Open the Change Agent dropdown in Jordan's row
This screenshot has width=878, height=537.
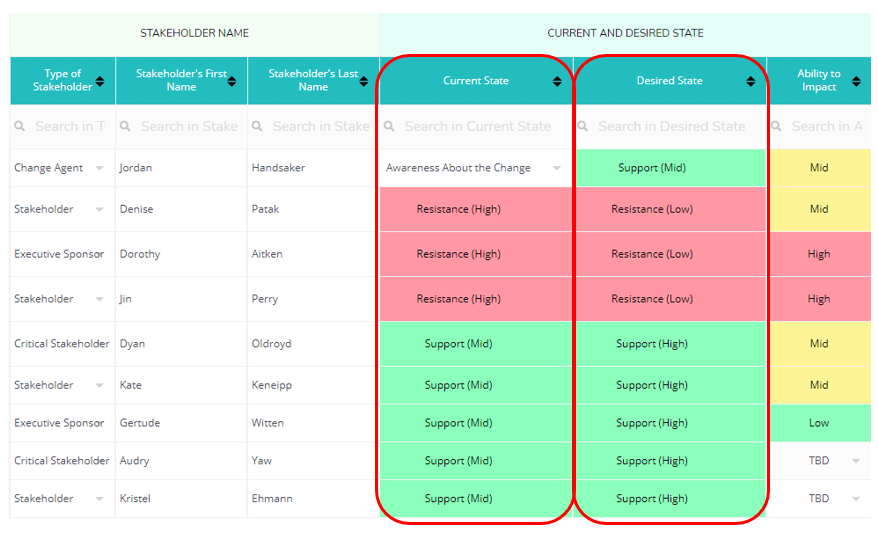click(99, 168)
